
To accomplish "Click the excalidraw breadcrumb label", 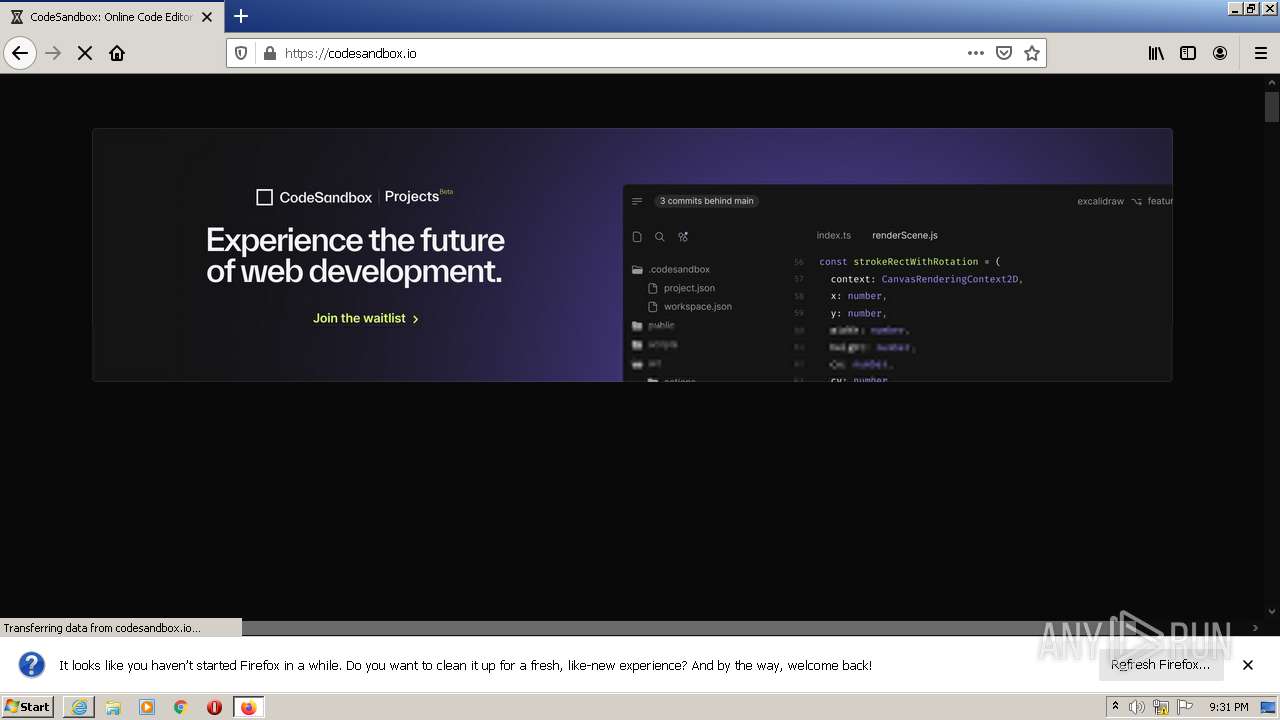I will (x=1100, y=201).
